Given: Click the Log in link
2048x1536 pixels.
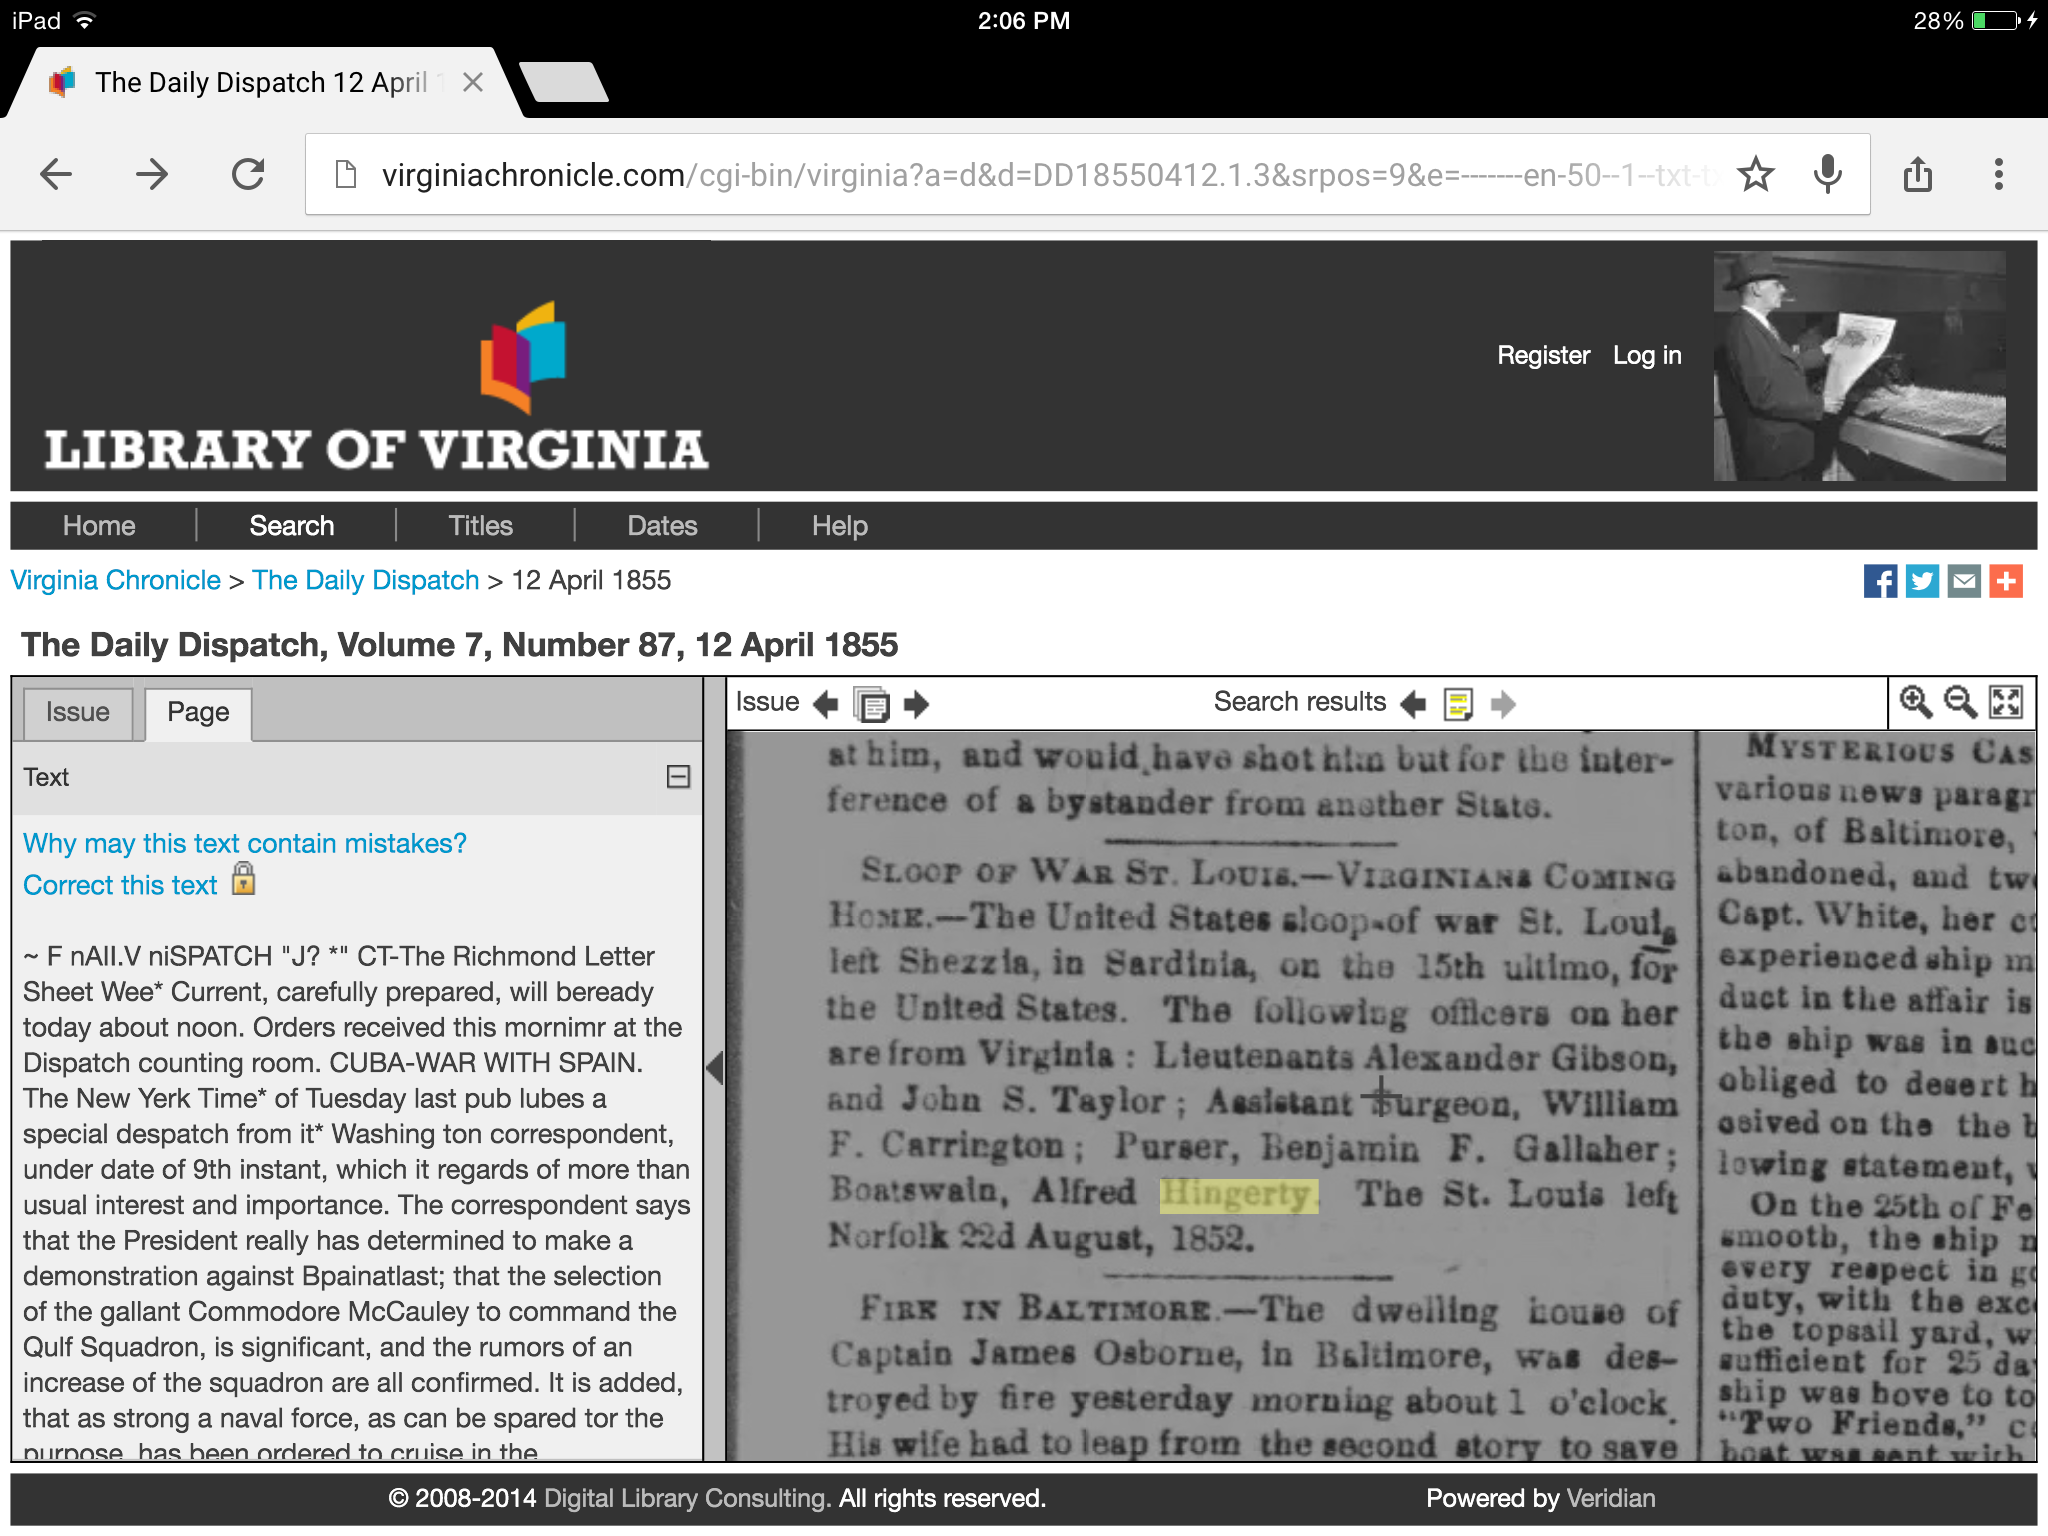Looking at the screenshot, I should click(x=1647, y=356).
